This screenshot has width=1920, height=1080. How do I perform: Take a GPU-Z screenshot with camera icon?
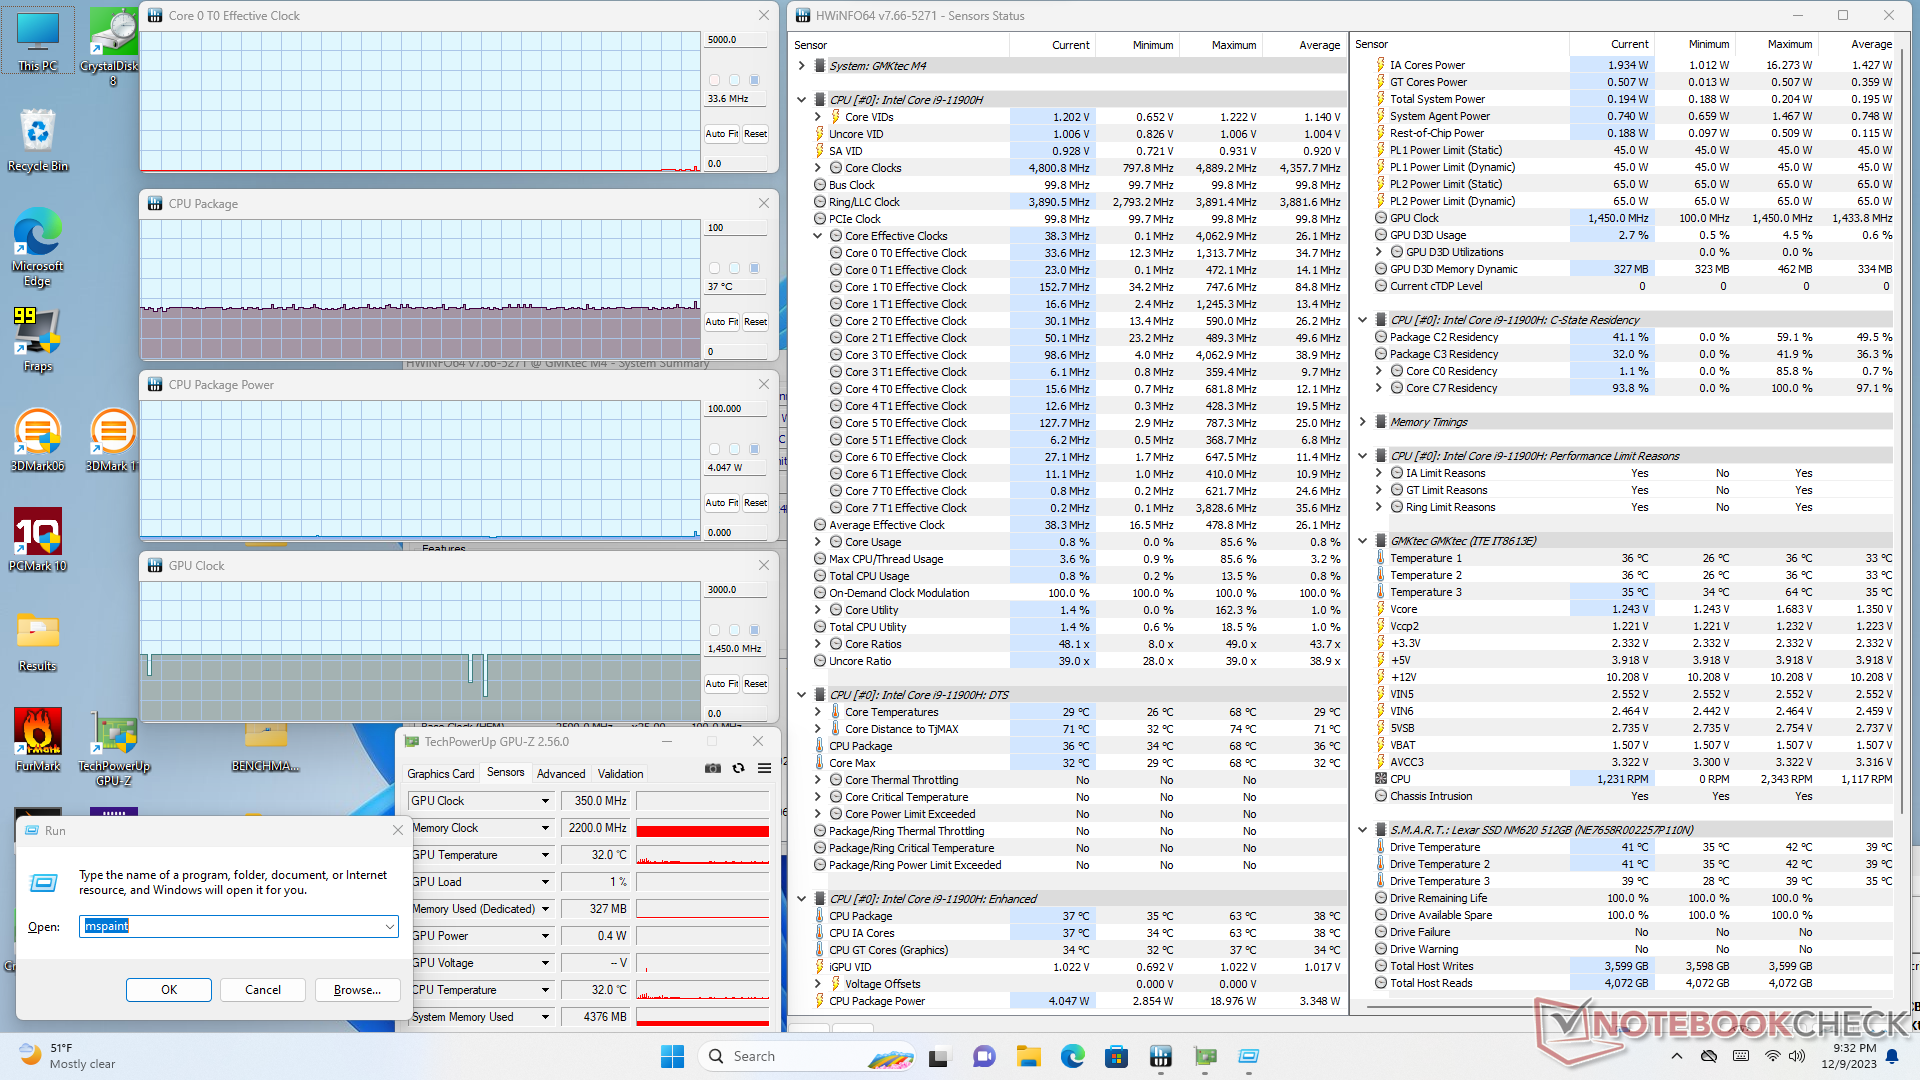(712, 768)
